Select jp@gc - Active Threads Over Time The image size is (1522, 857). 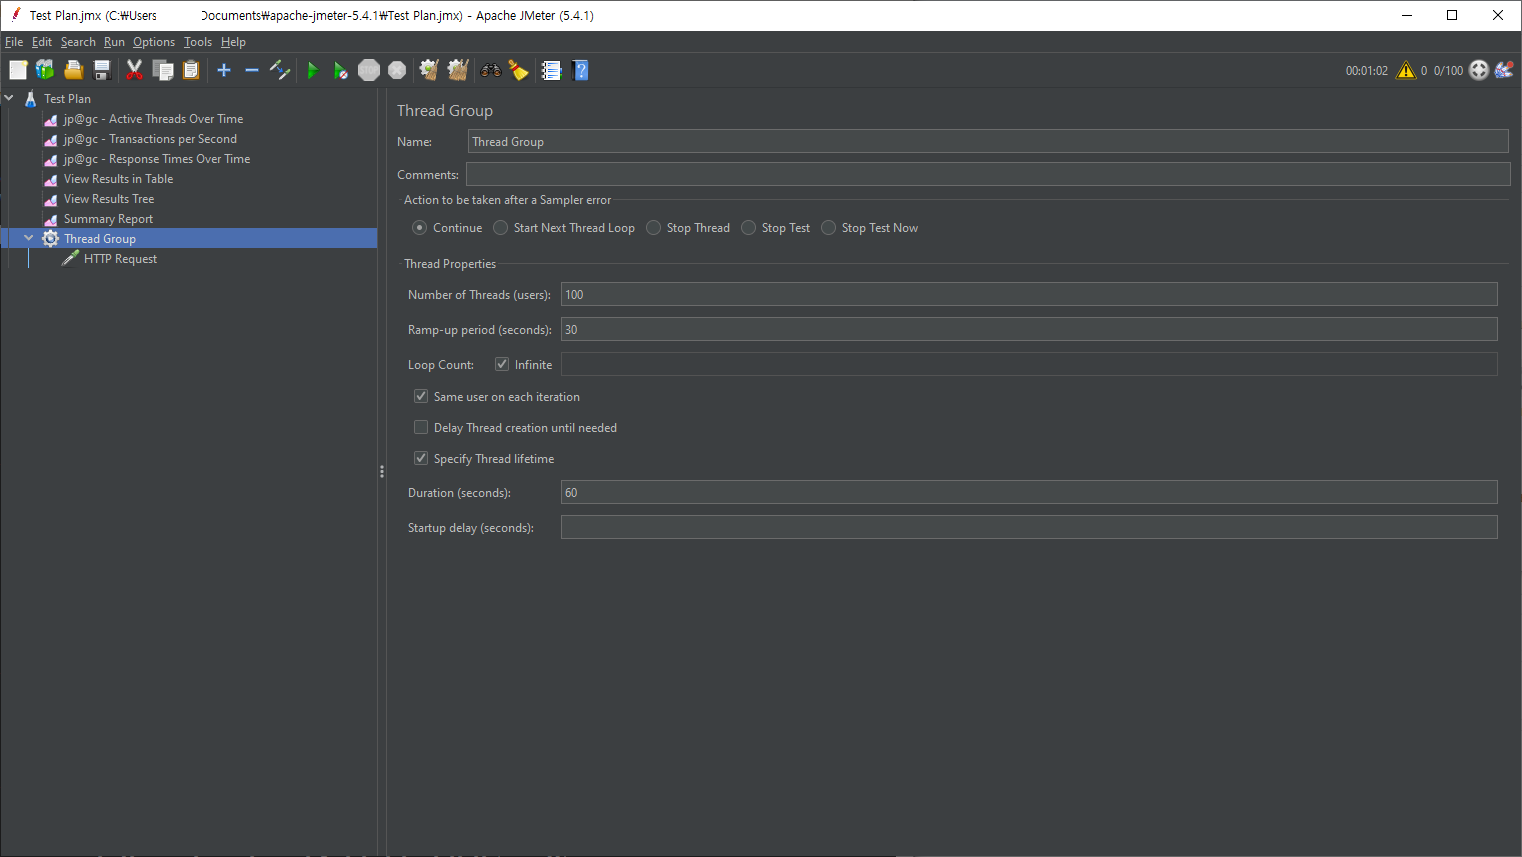(x=153, y=119)
